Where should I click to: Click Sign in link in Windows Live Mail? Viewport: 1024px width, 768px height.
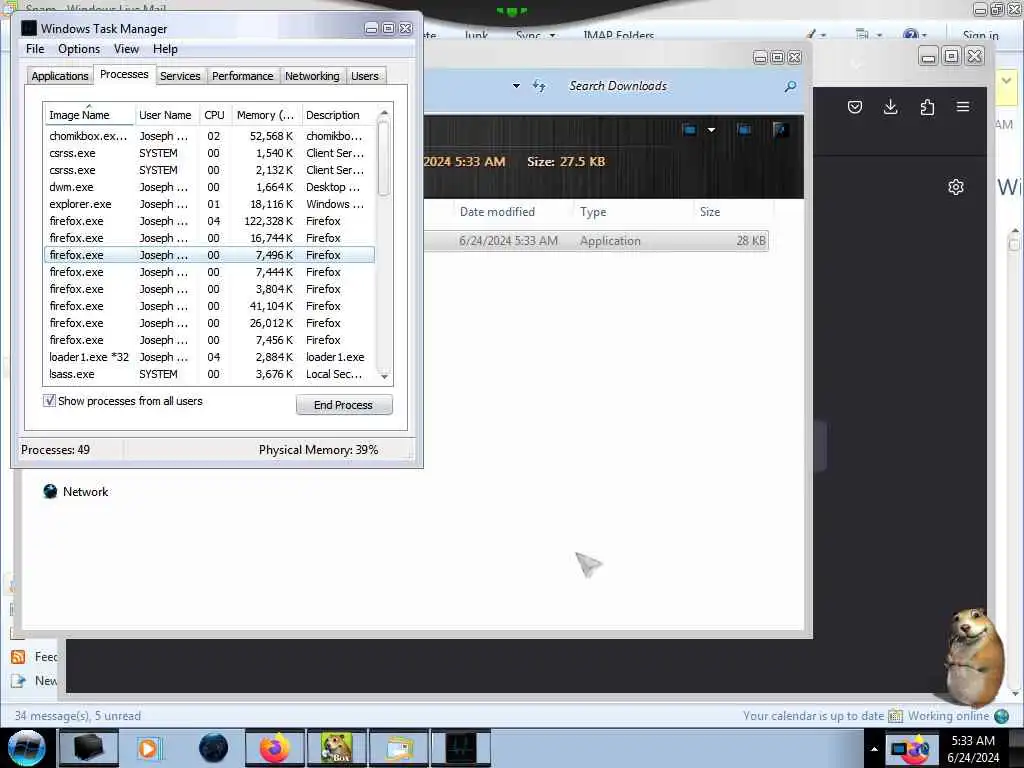point(980,35)
